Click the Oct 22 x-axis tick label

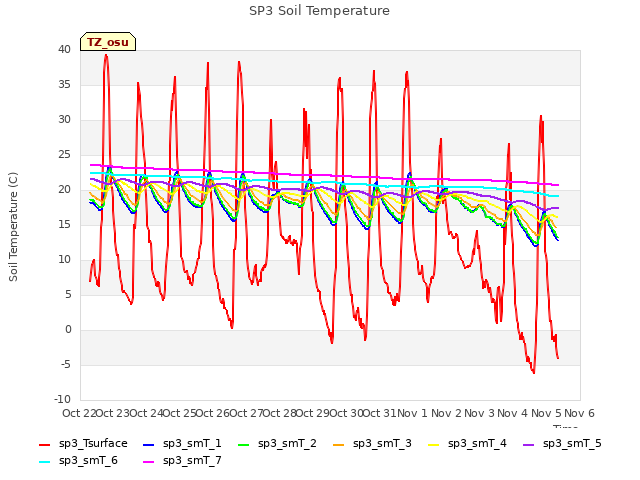79,413
